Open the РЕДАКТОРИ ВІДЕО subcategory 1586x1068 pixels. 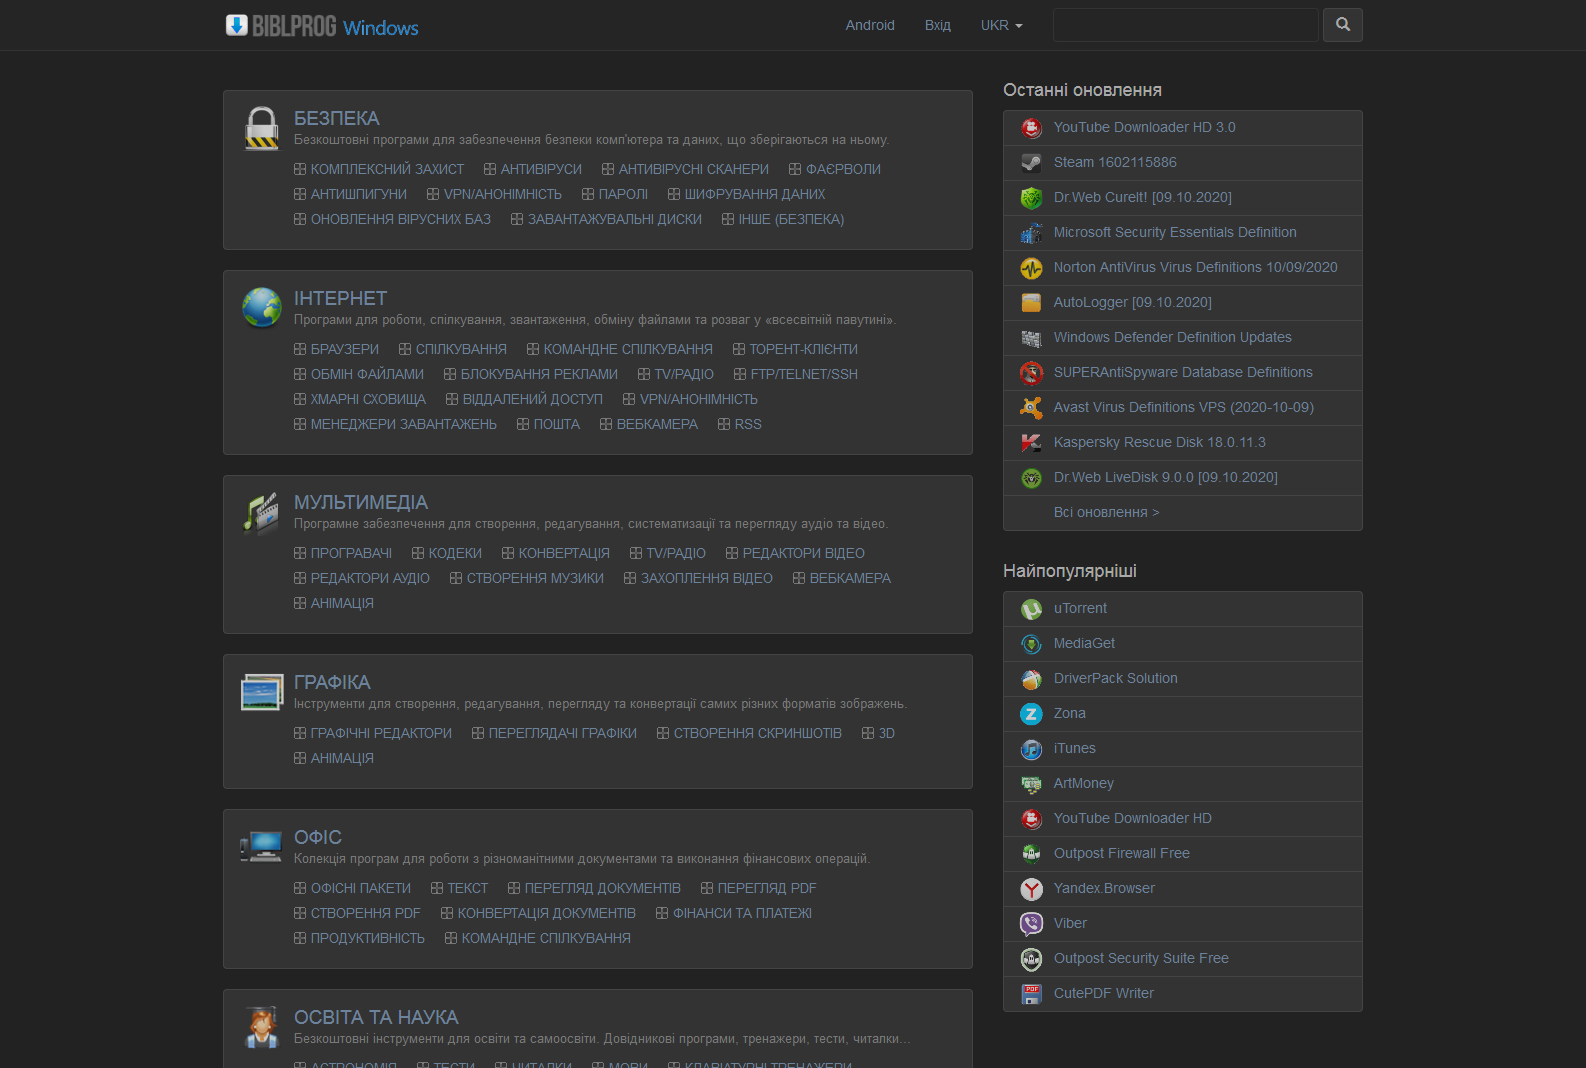click(804, 553)
